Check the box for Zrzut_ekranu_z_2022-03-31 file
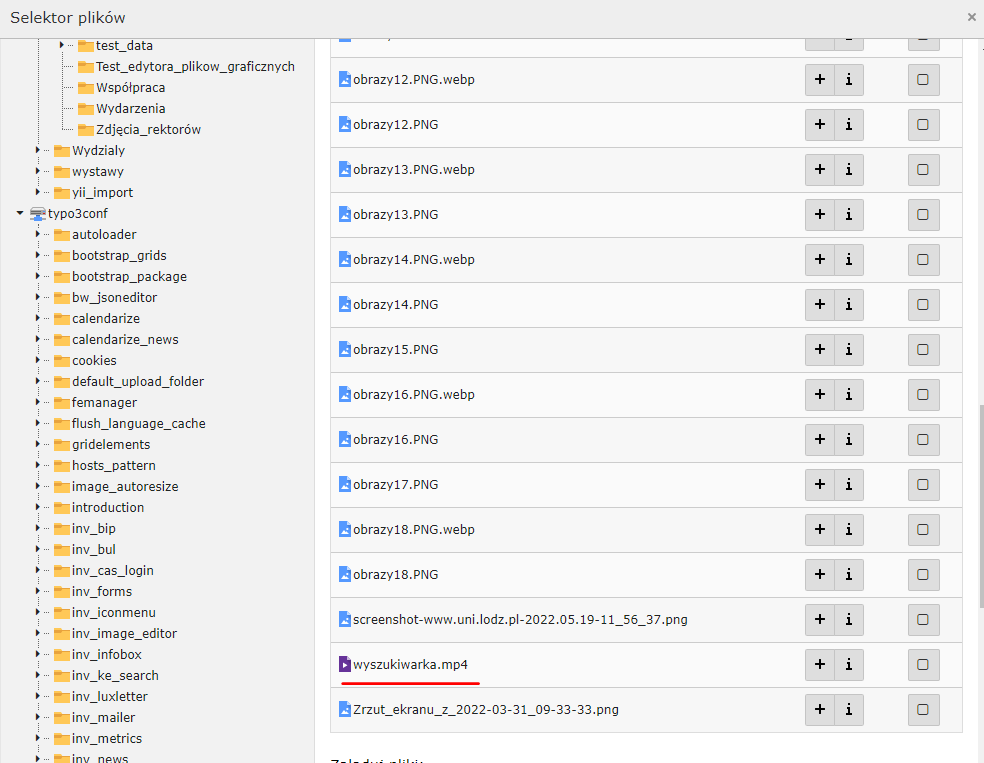 click(x=923, y=710)
